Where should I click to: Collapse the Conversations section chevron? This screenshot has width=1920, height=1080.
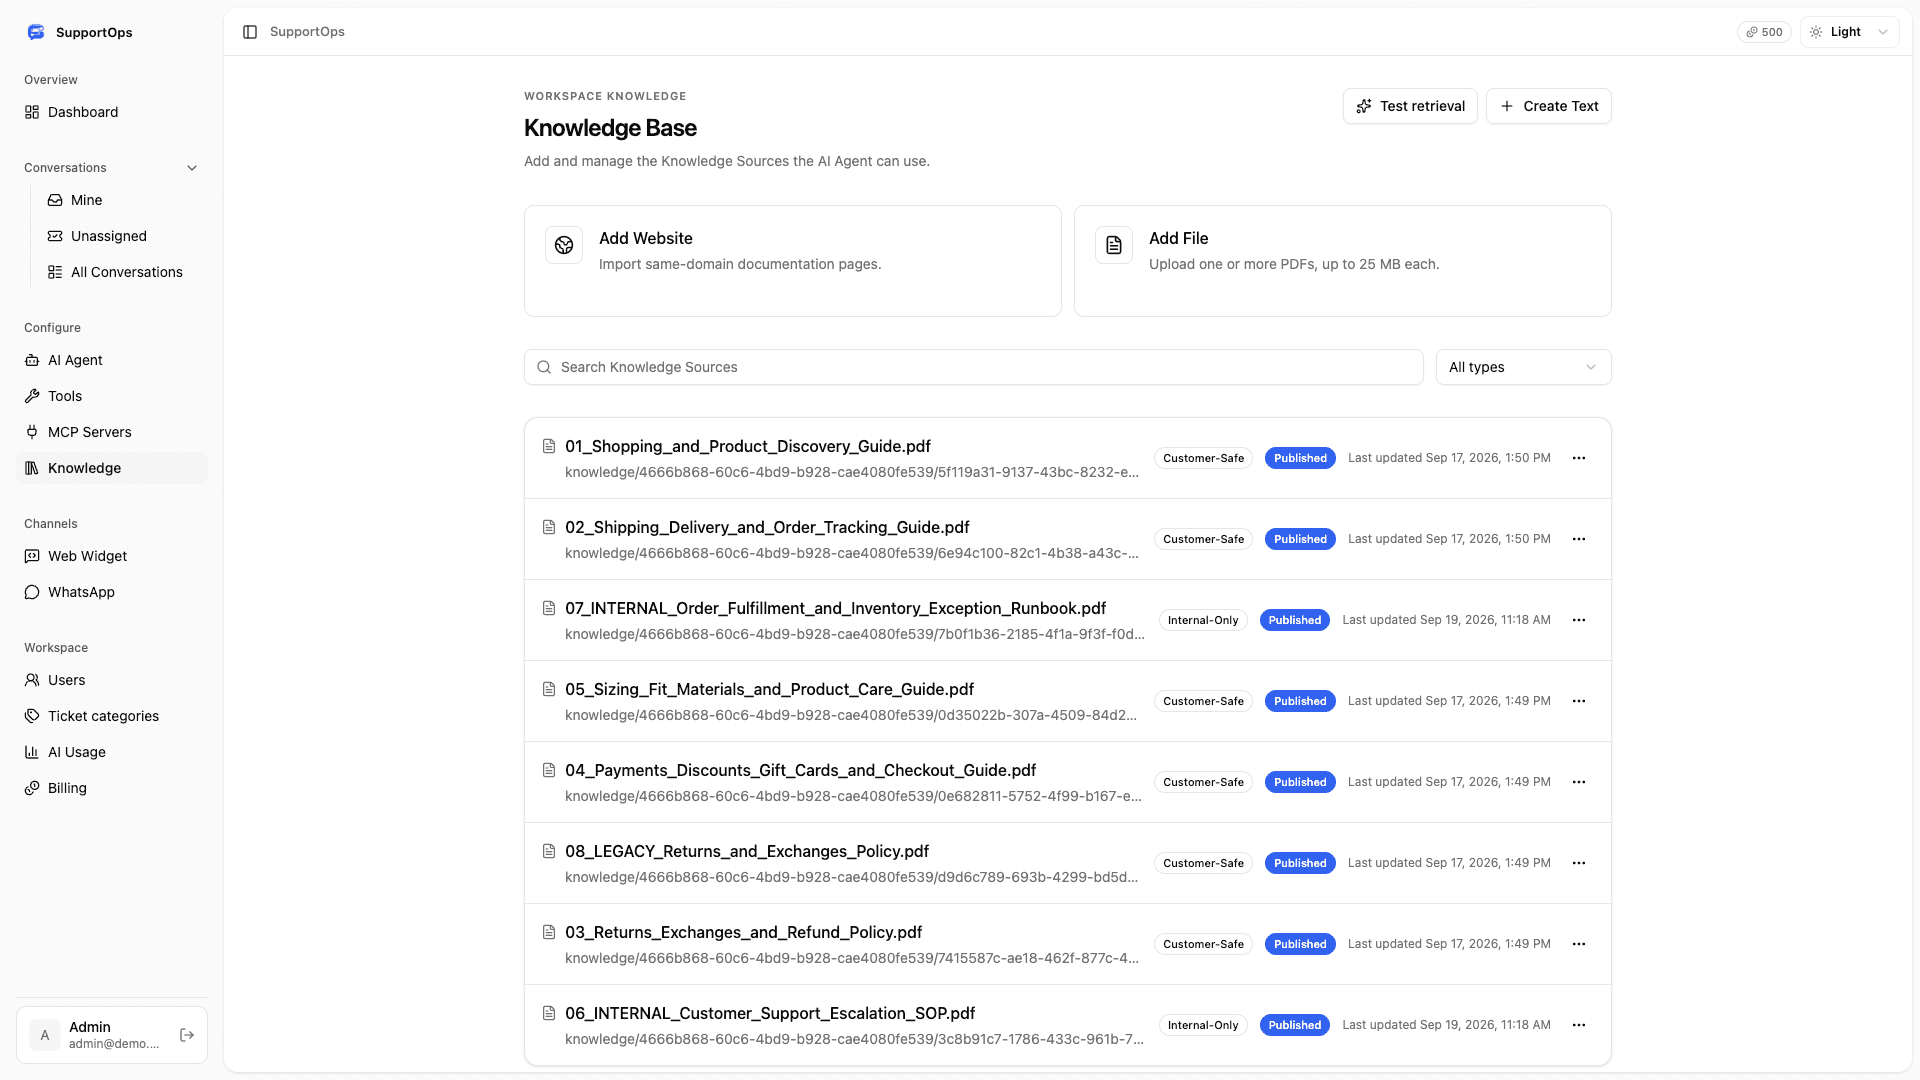pyautogui.click(x=192, y=168)
